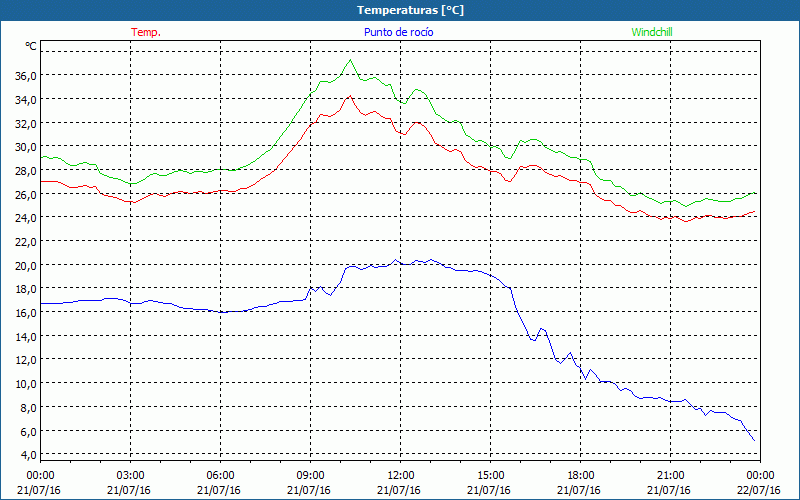Click the 36,0 y-axis label

point(26,76)
